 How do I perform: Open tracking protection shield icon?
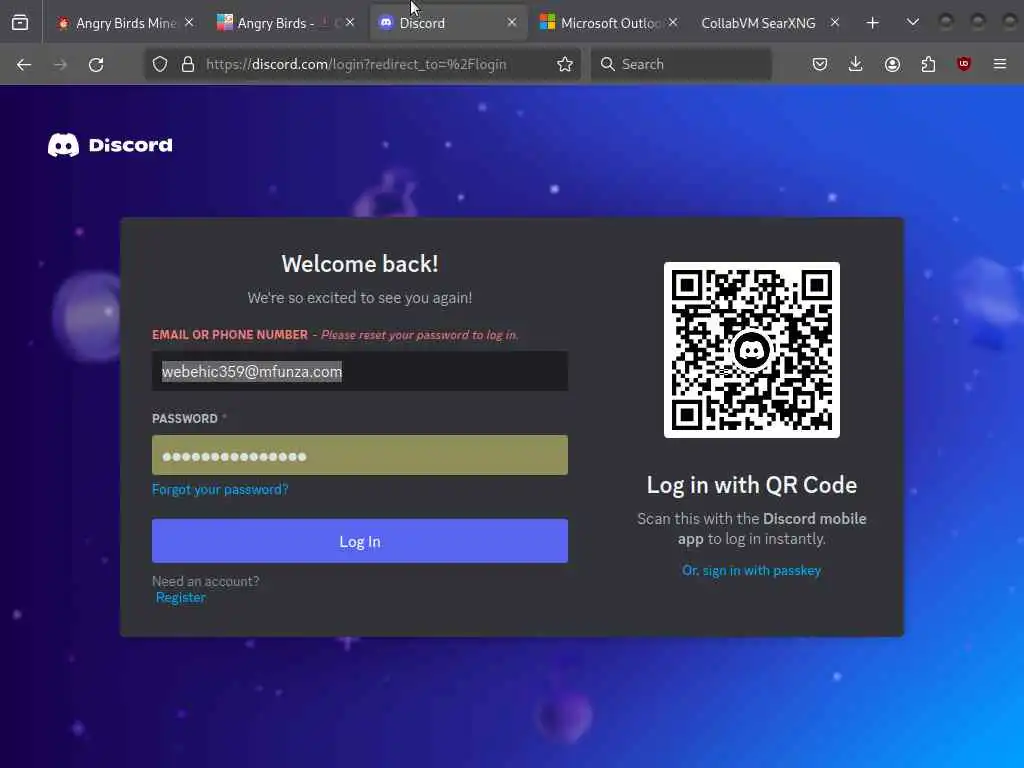[x=160, y=64]
